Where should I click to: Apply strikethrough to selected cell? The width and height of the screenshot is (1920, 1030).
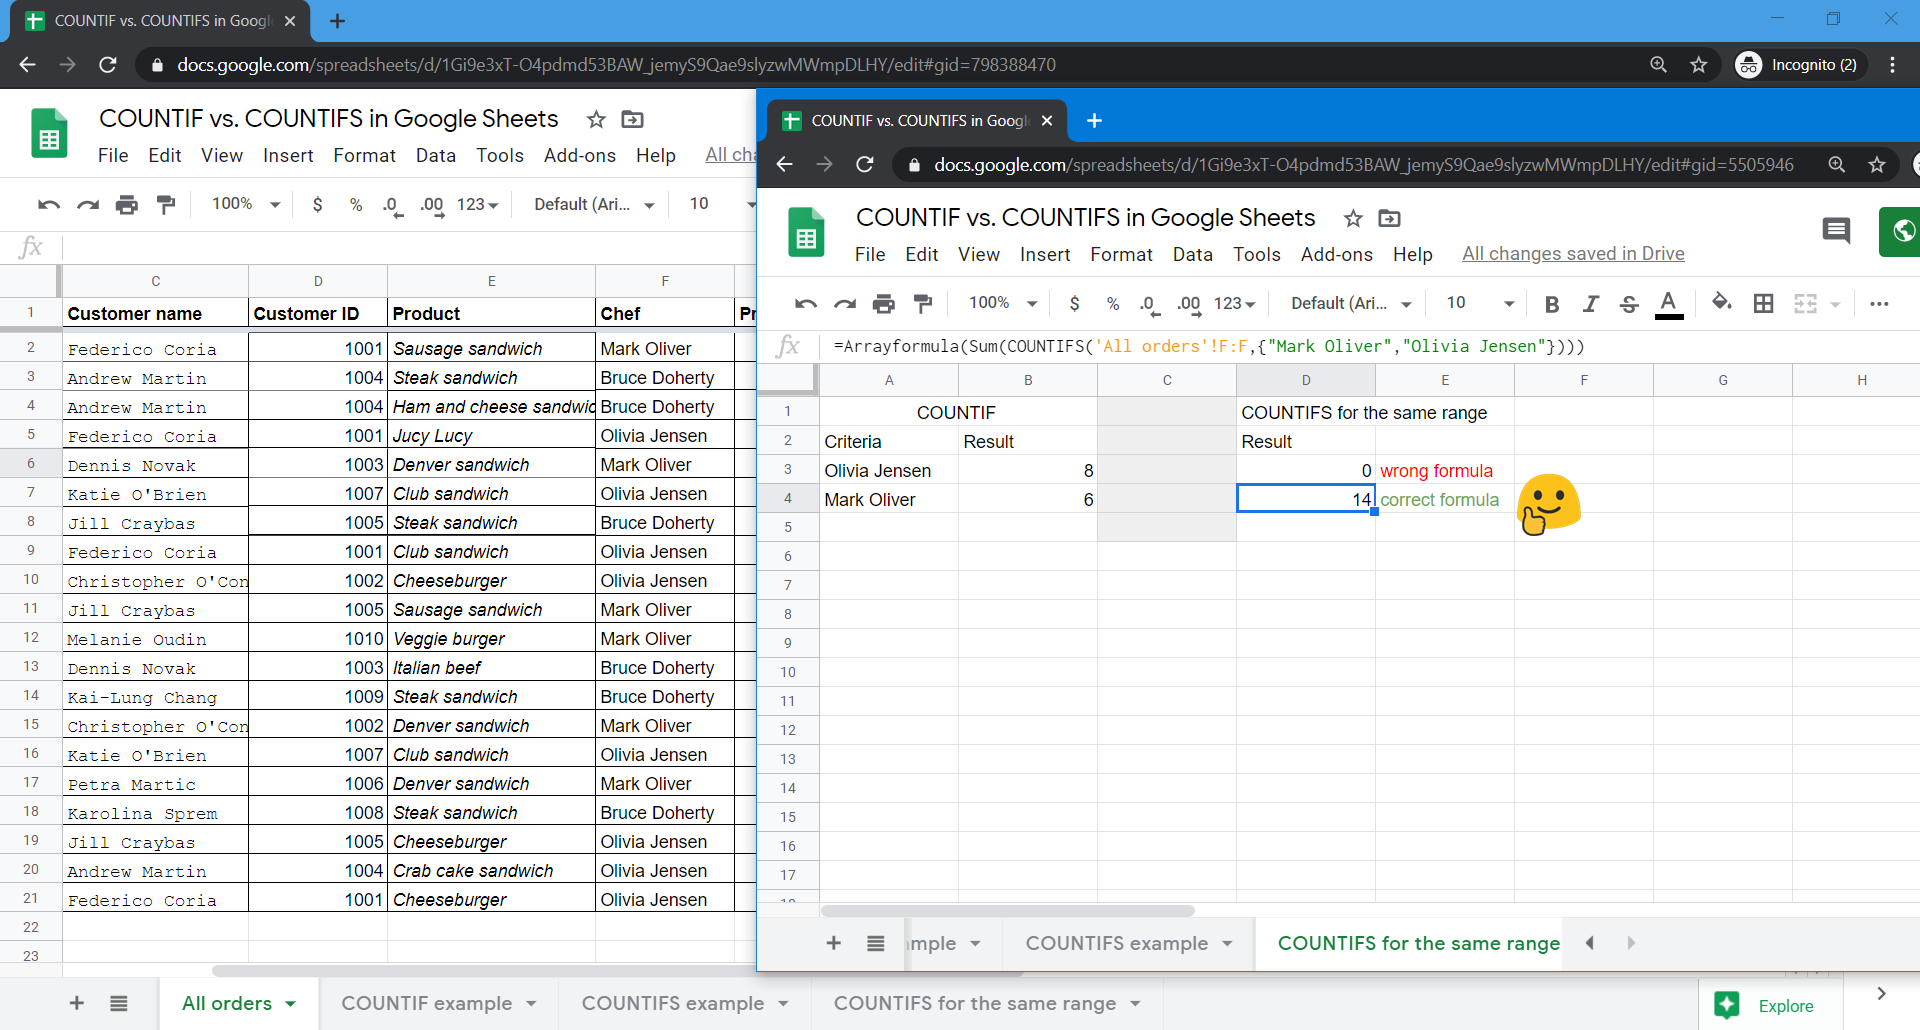coord(1629,304)
